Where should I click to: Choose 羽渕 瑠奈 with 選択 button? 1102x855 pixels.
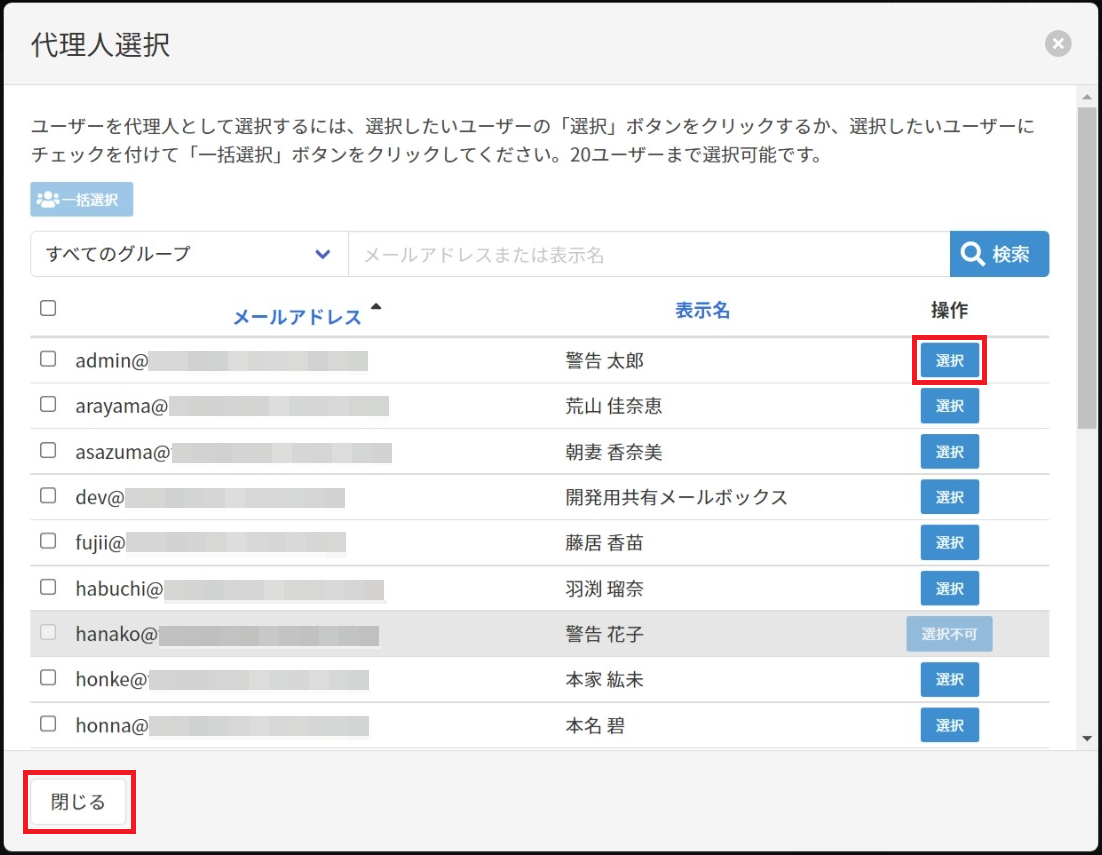coord(949,589)
